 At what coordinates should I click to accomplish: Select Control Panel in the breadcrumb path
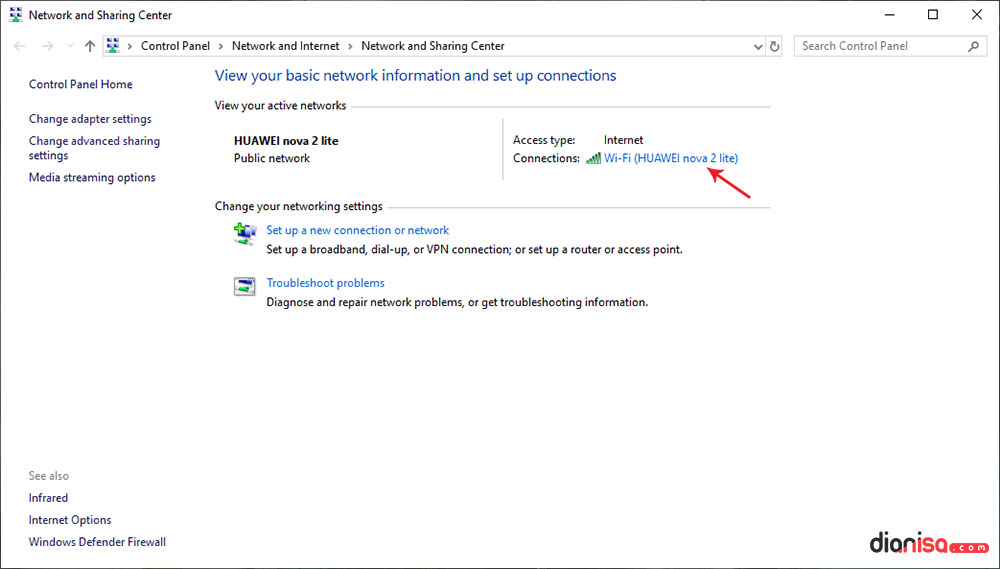tap(175, 46)
